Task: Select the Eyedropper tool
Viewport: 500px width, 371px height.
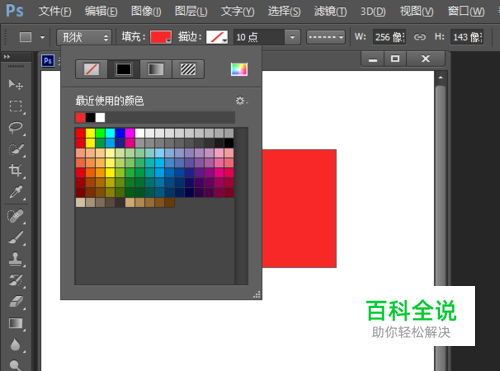Action: click(15, 192)
